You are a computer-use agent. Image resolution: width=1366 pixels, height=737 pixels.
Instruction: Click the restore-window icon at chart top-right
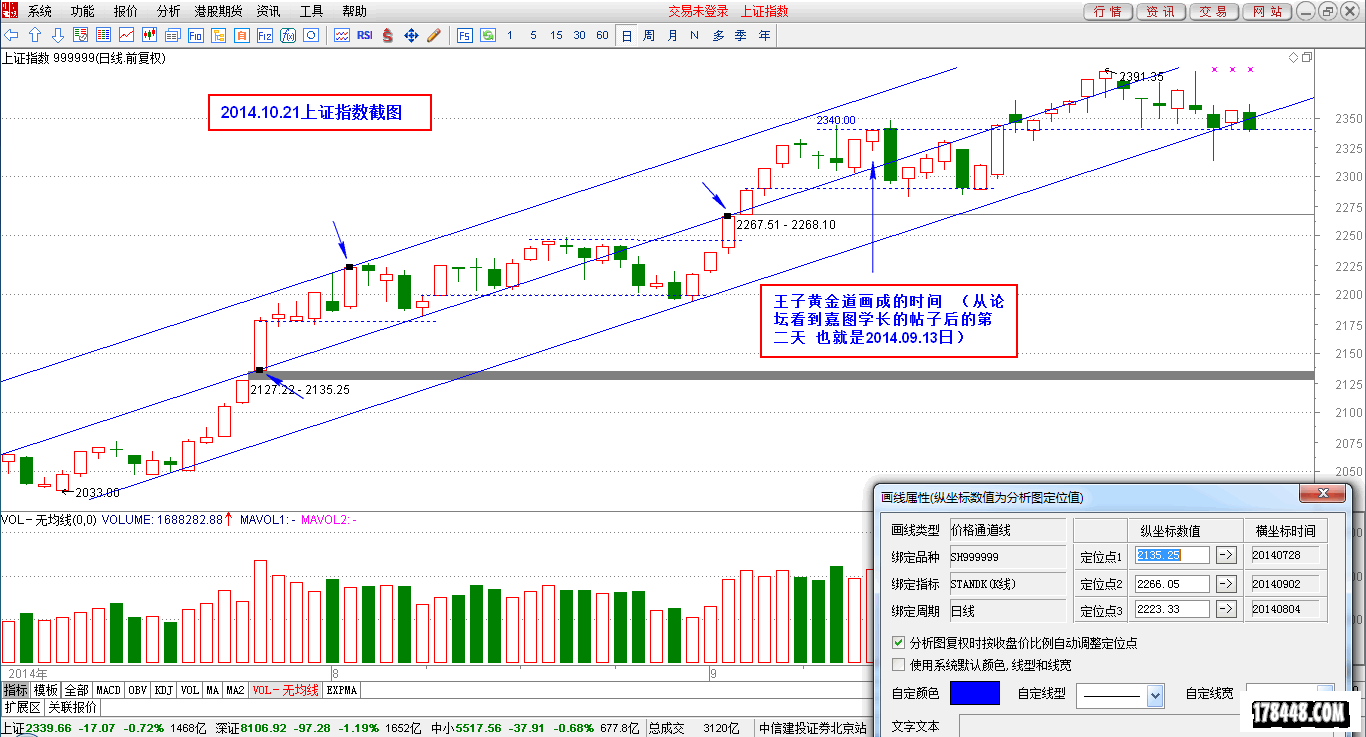(x=1307, y=57)
